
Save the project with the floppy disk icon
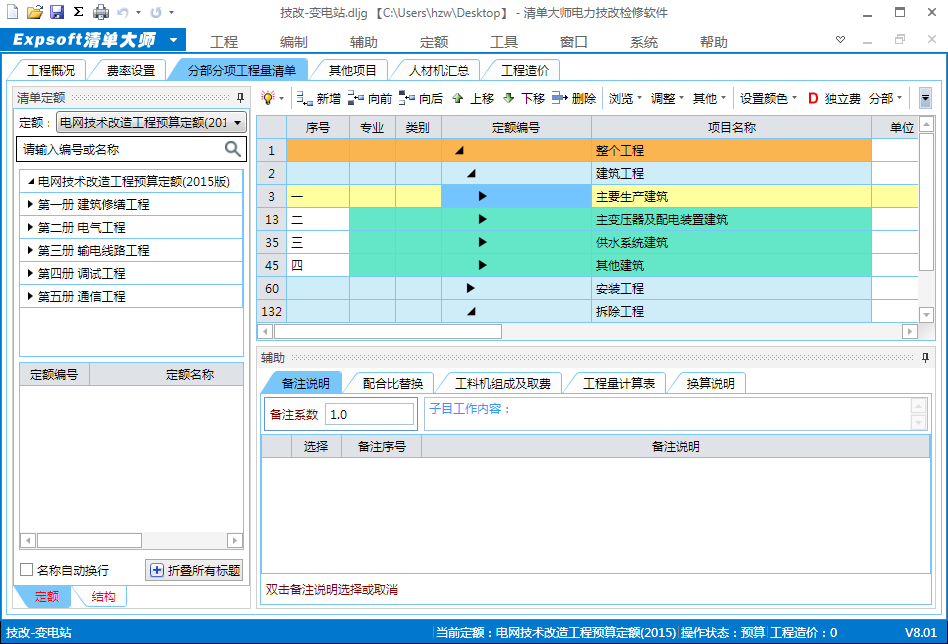(x=57, y=11)
